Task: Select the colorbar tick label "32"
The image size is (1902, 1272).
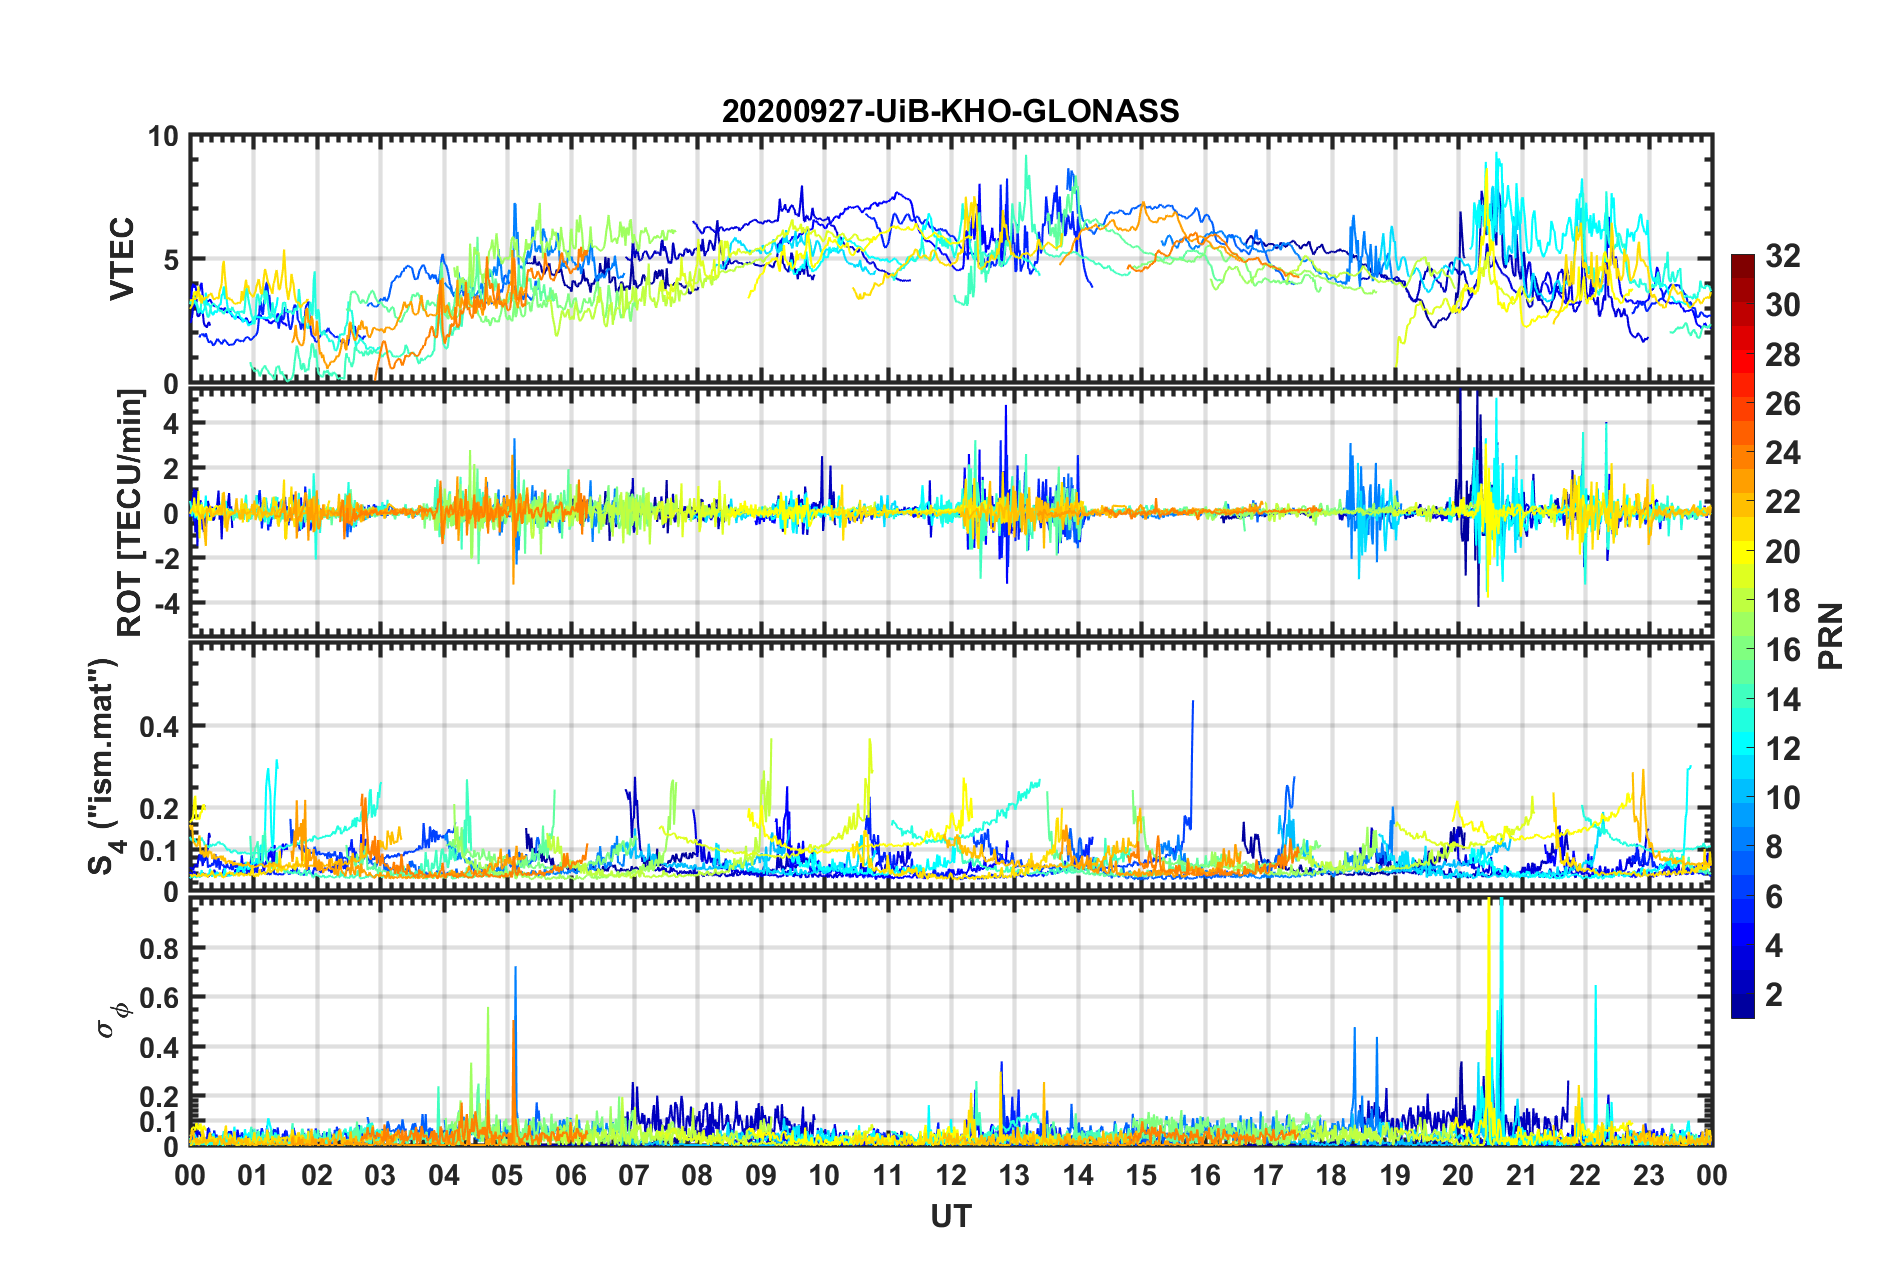Action: click(1782, 256)
